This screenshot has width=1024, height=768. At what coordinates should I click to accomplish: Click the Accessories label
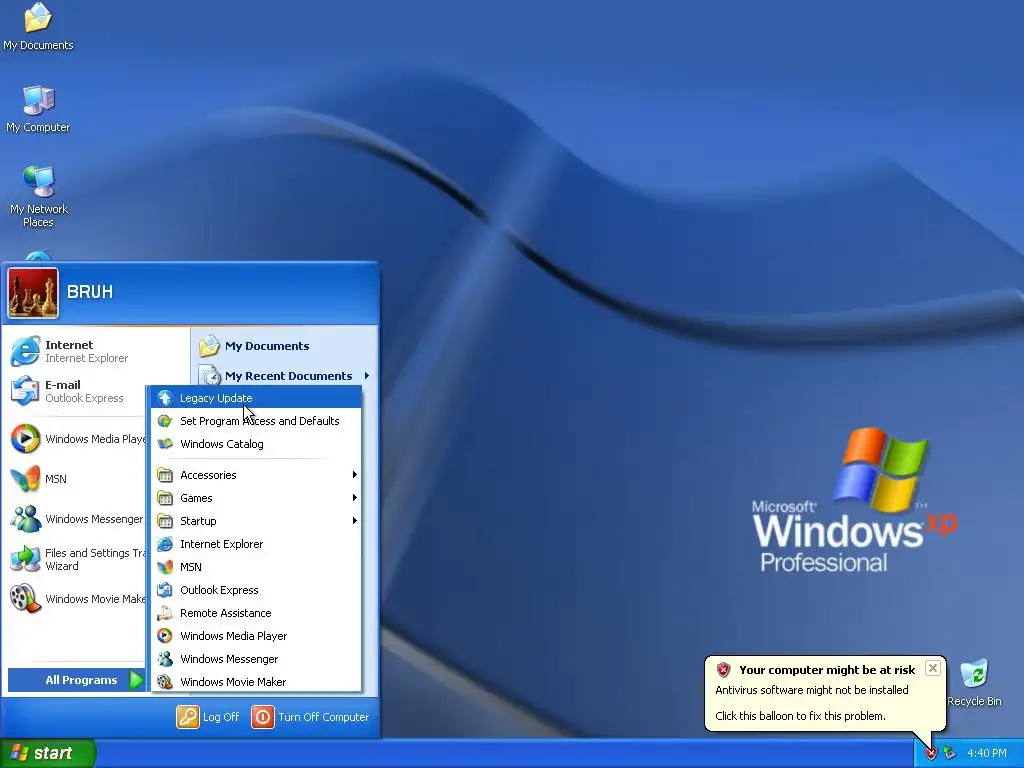(208, 475)
